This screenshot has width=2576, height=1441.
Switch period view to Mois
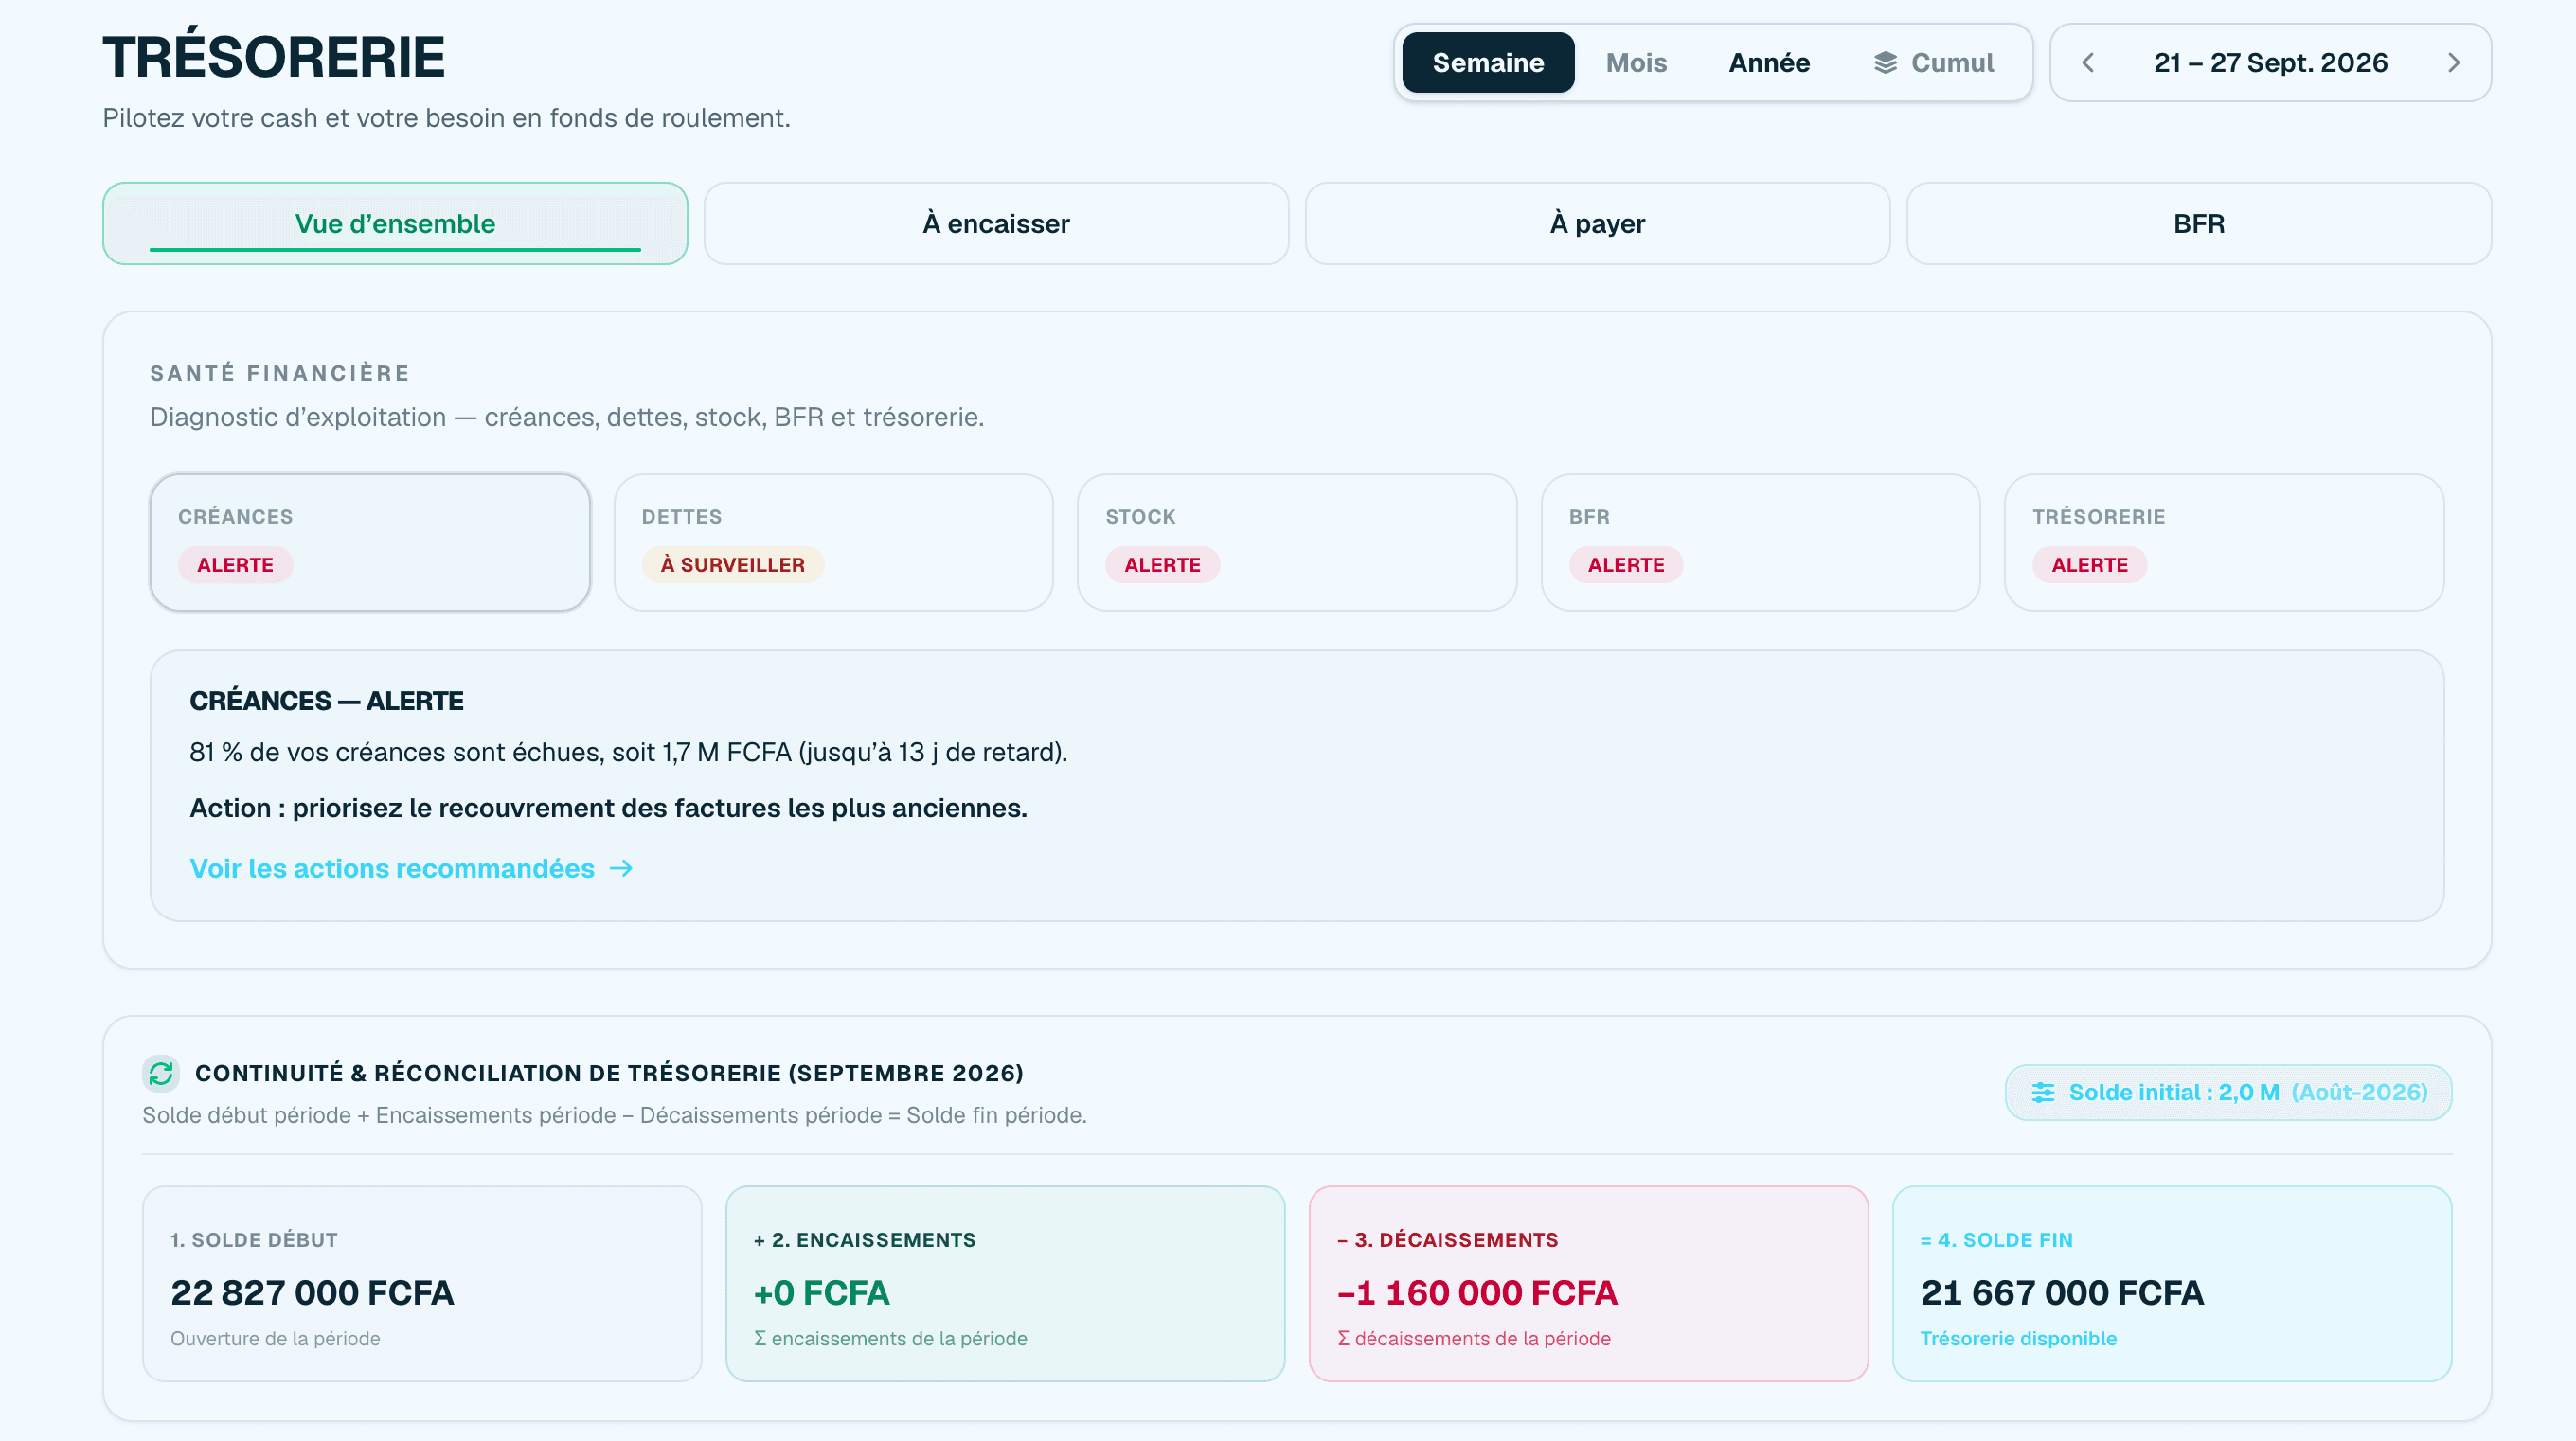1636,63
